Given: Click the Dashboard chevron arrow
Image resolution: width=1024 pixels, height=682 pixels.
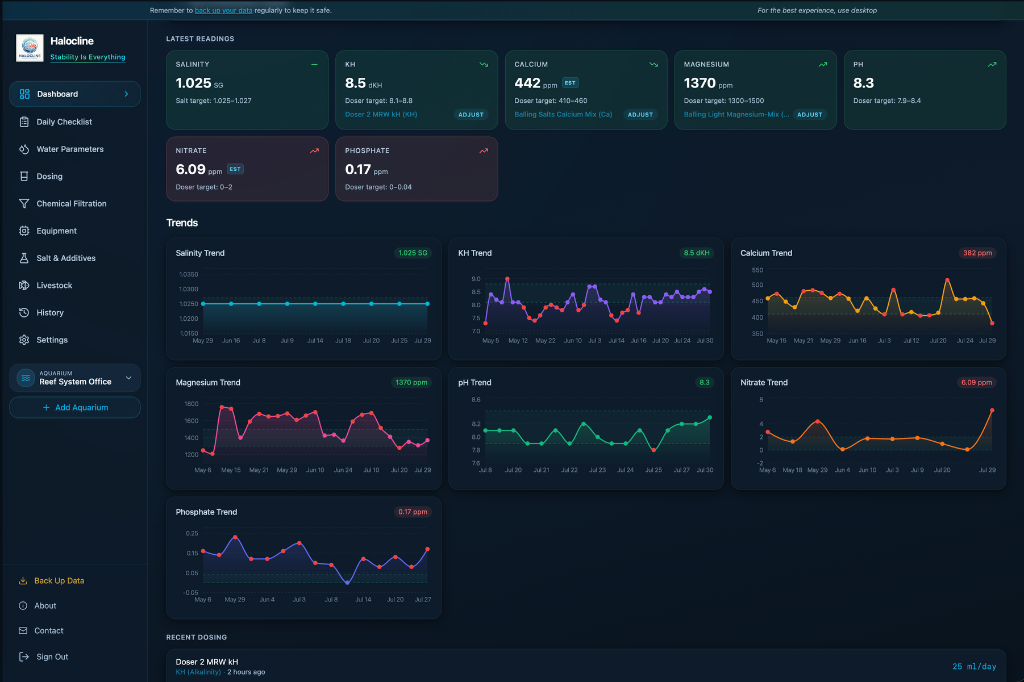Looking at the screenshot, I should coord(126,94).
